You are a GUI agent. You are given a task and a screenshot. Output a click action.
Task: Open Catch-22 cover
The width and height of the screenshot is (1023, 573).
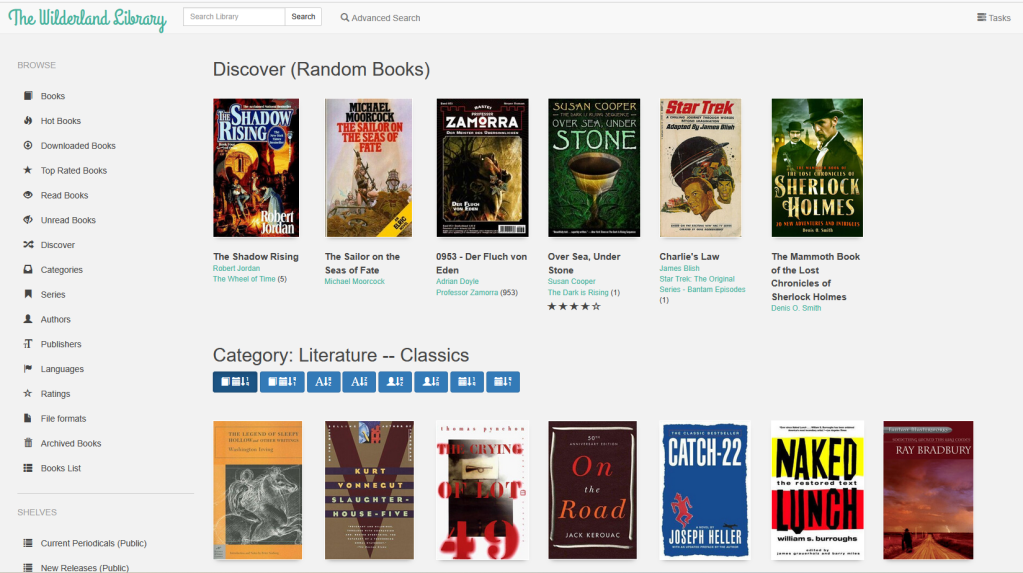point(705,490)
